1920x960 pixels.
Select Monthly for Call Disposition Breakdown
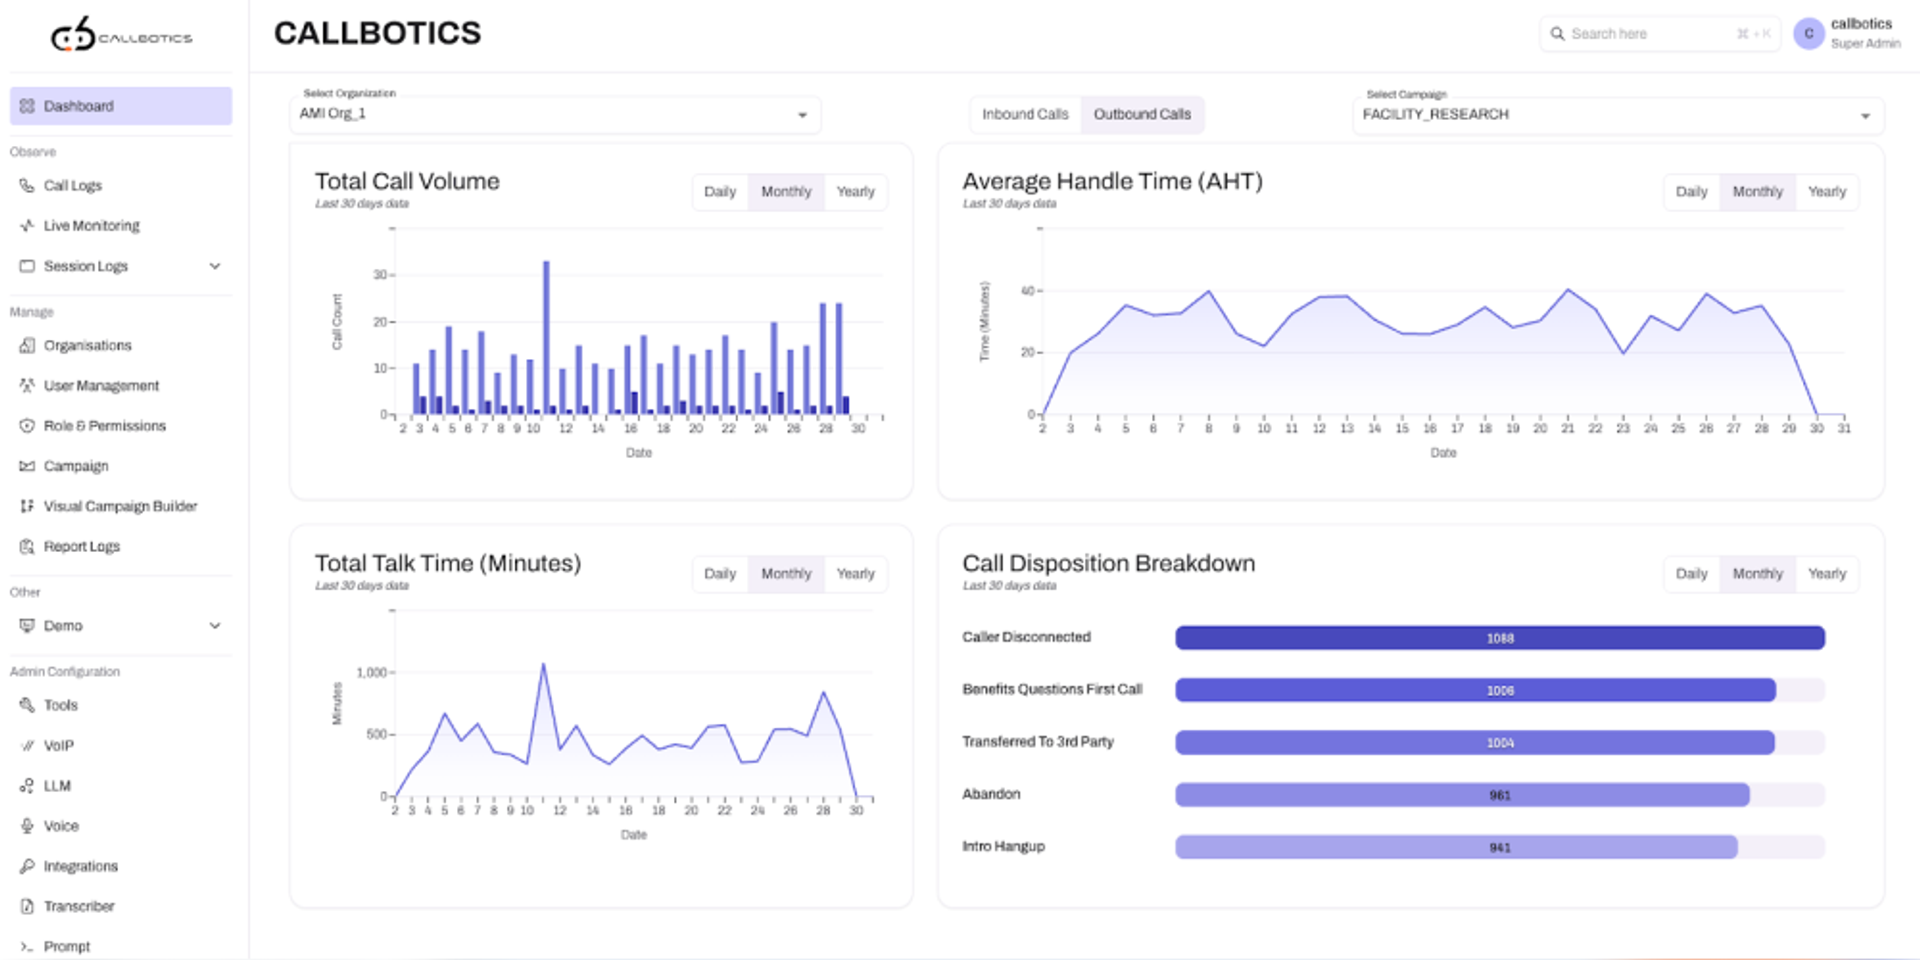coord(1758,574)
